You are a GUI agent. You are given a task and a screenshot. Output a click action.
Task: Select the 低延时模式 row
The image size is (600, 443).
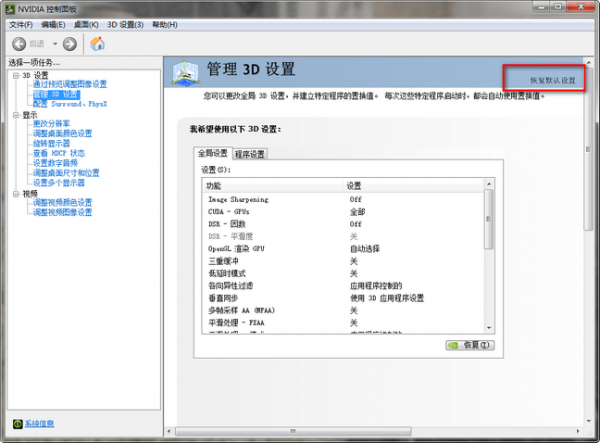(343, 273)
